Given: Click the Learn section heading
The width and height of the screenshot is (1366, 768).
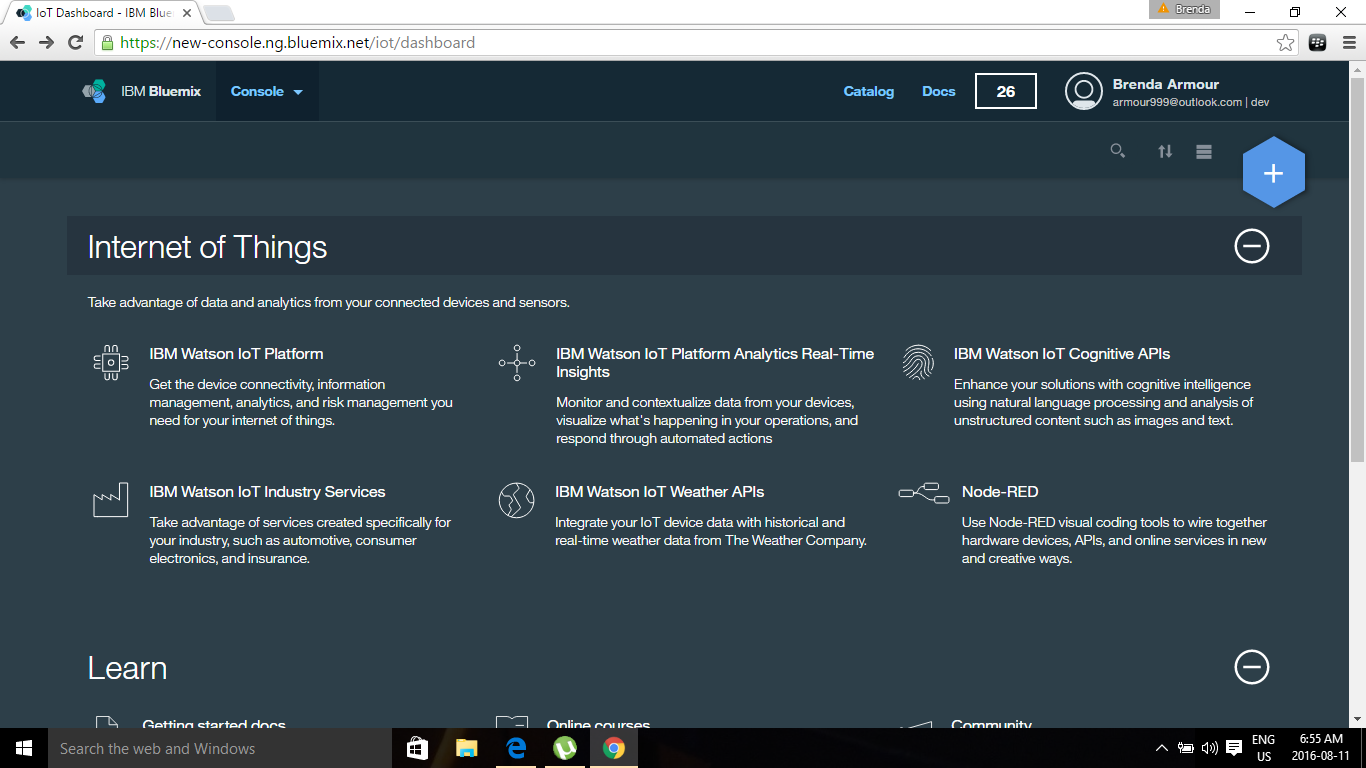Looking at the screenshot, I should click(x=127, y=668).
